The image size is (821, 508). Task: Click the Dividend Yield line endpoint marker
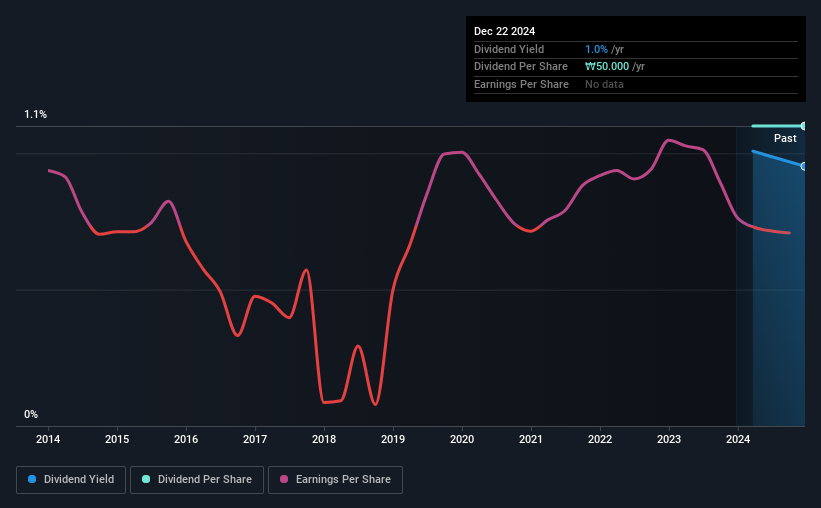point(803,167)
